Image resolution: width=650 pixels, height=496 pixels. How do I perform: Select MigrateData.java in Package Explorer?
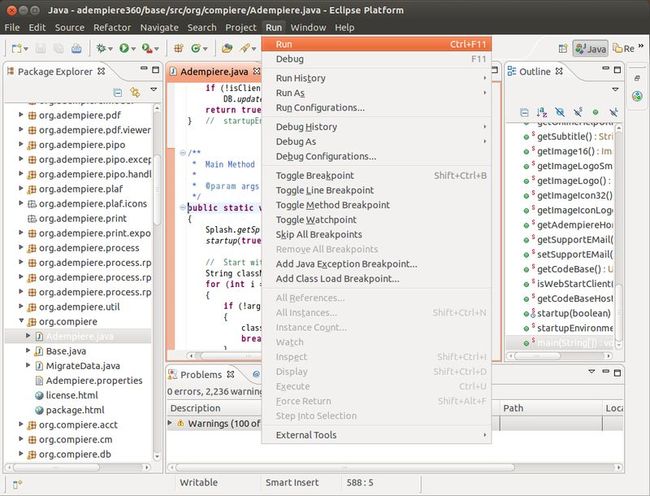click(83, 366)
